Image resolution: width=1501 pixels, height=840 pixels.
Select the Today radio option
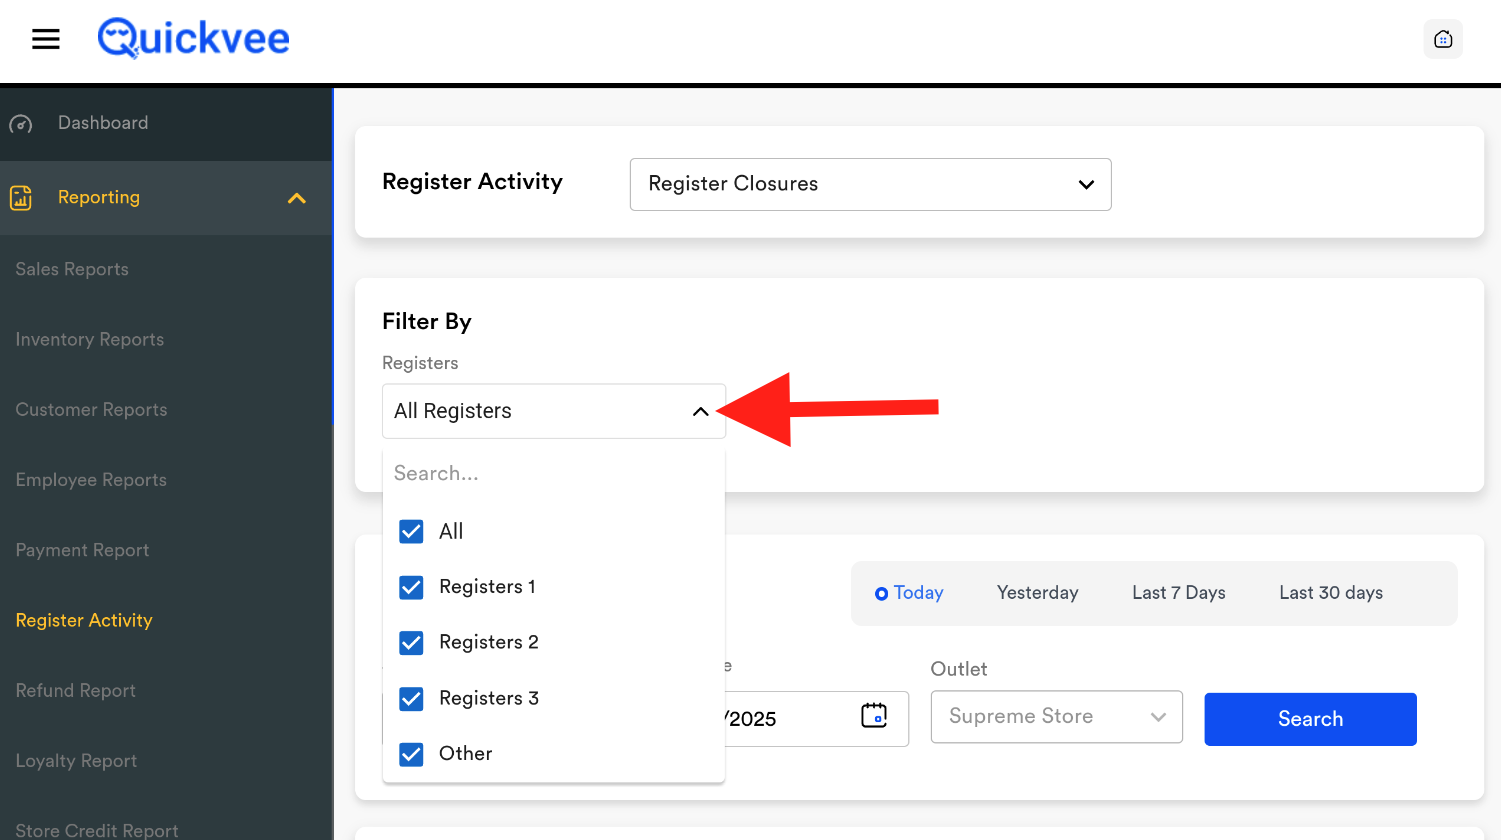pyautogui.click(x=881, y=594)
